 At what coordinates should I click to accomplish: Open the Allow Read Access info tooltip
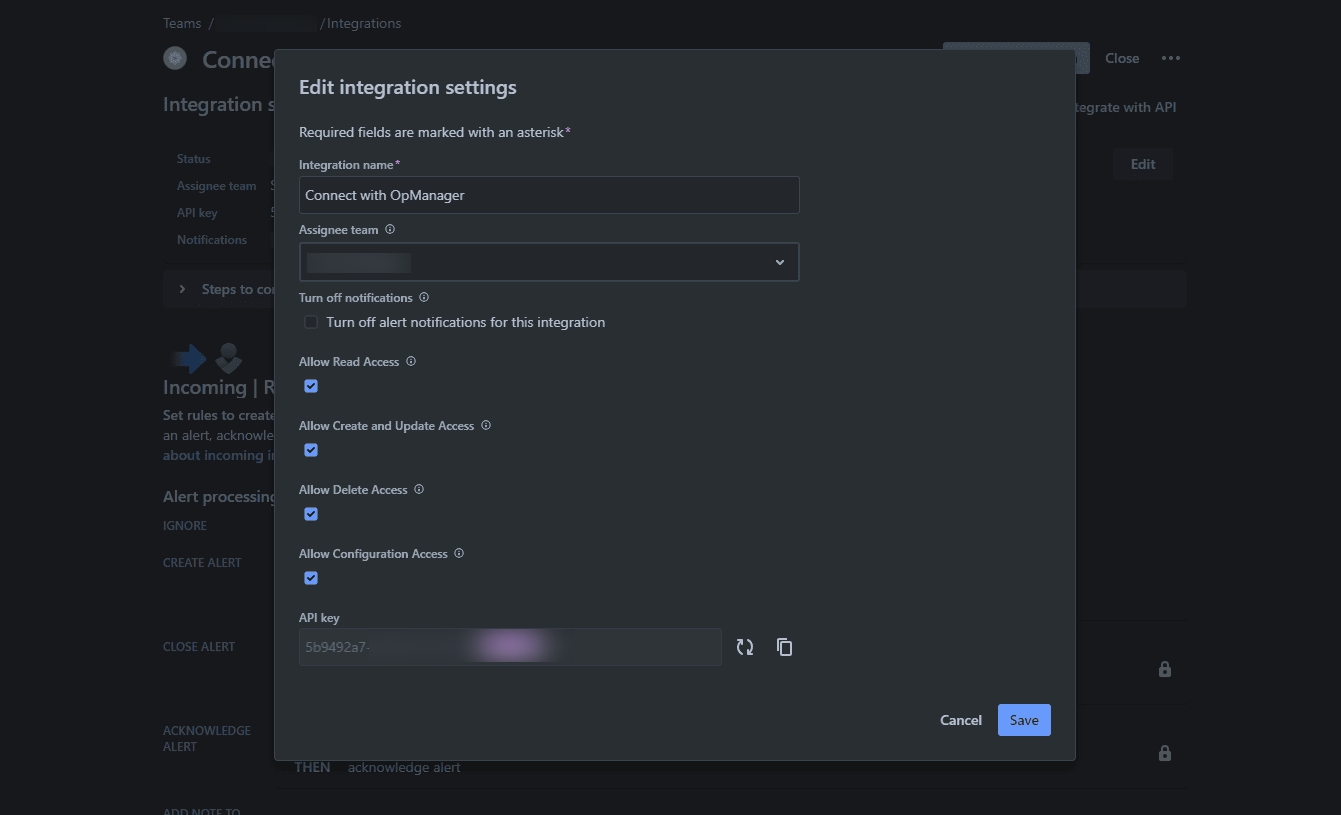[410, 361]
